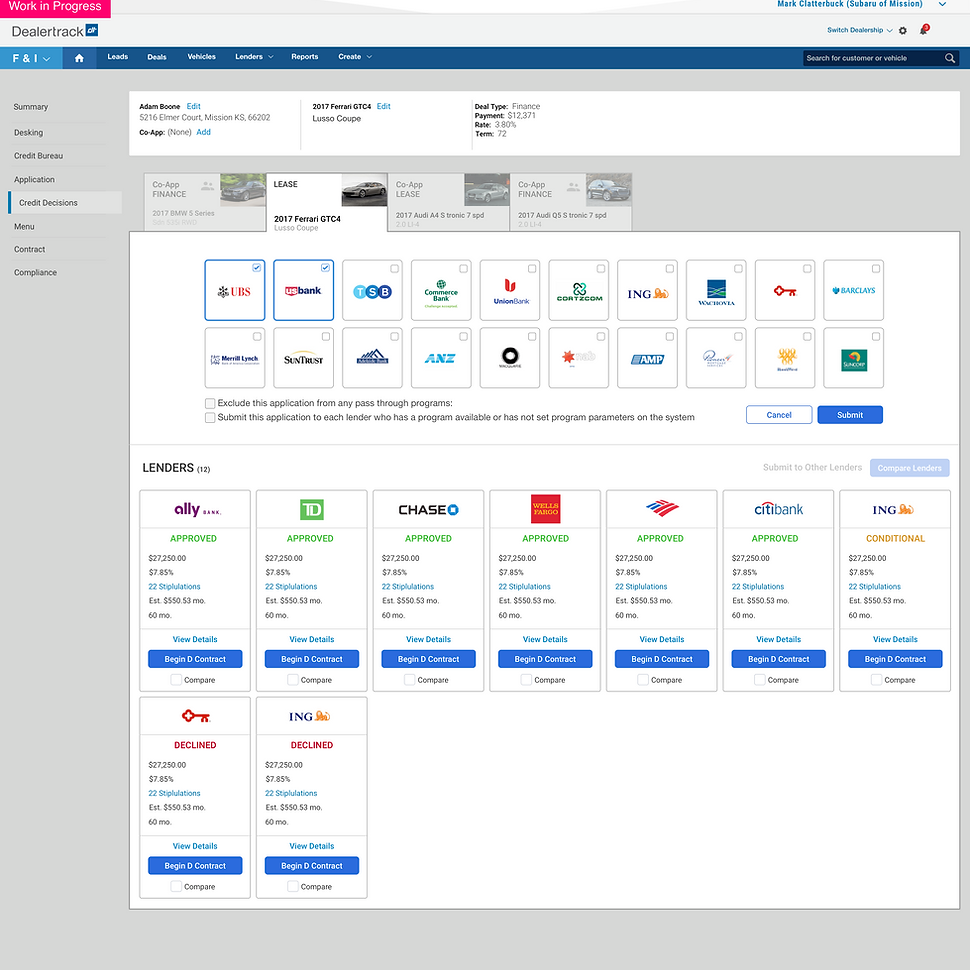Select the AMP lender tile
This screenshot has height=970, width=970.
coord(647,358)
